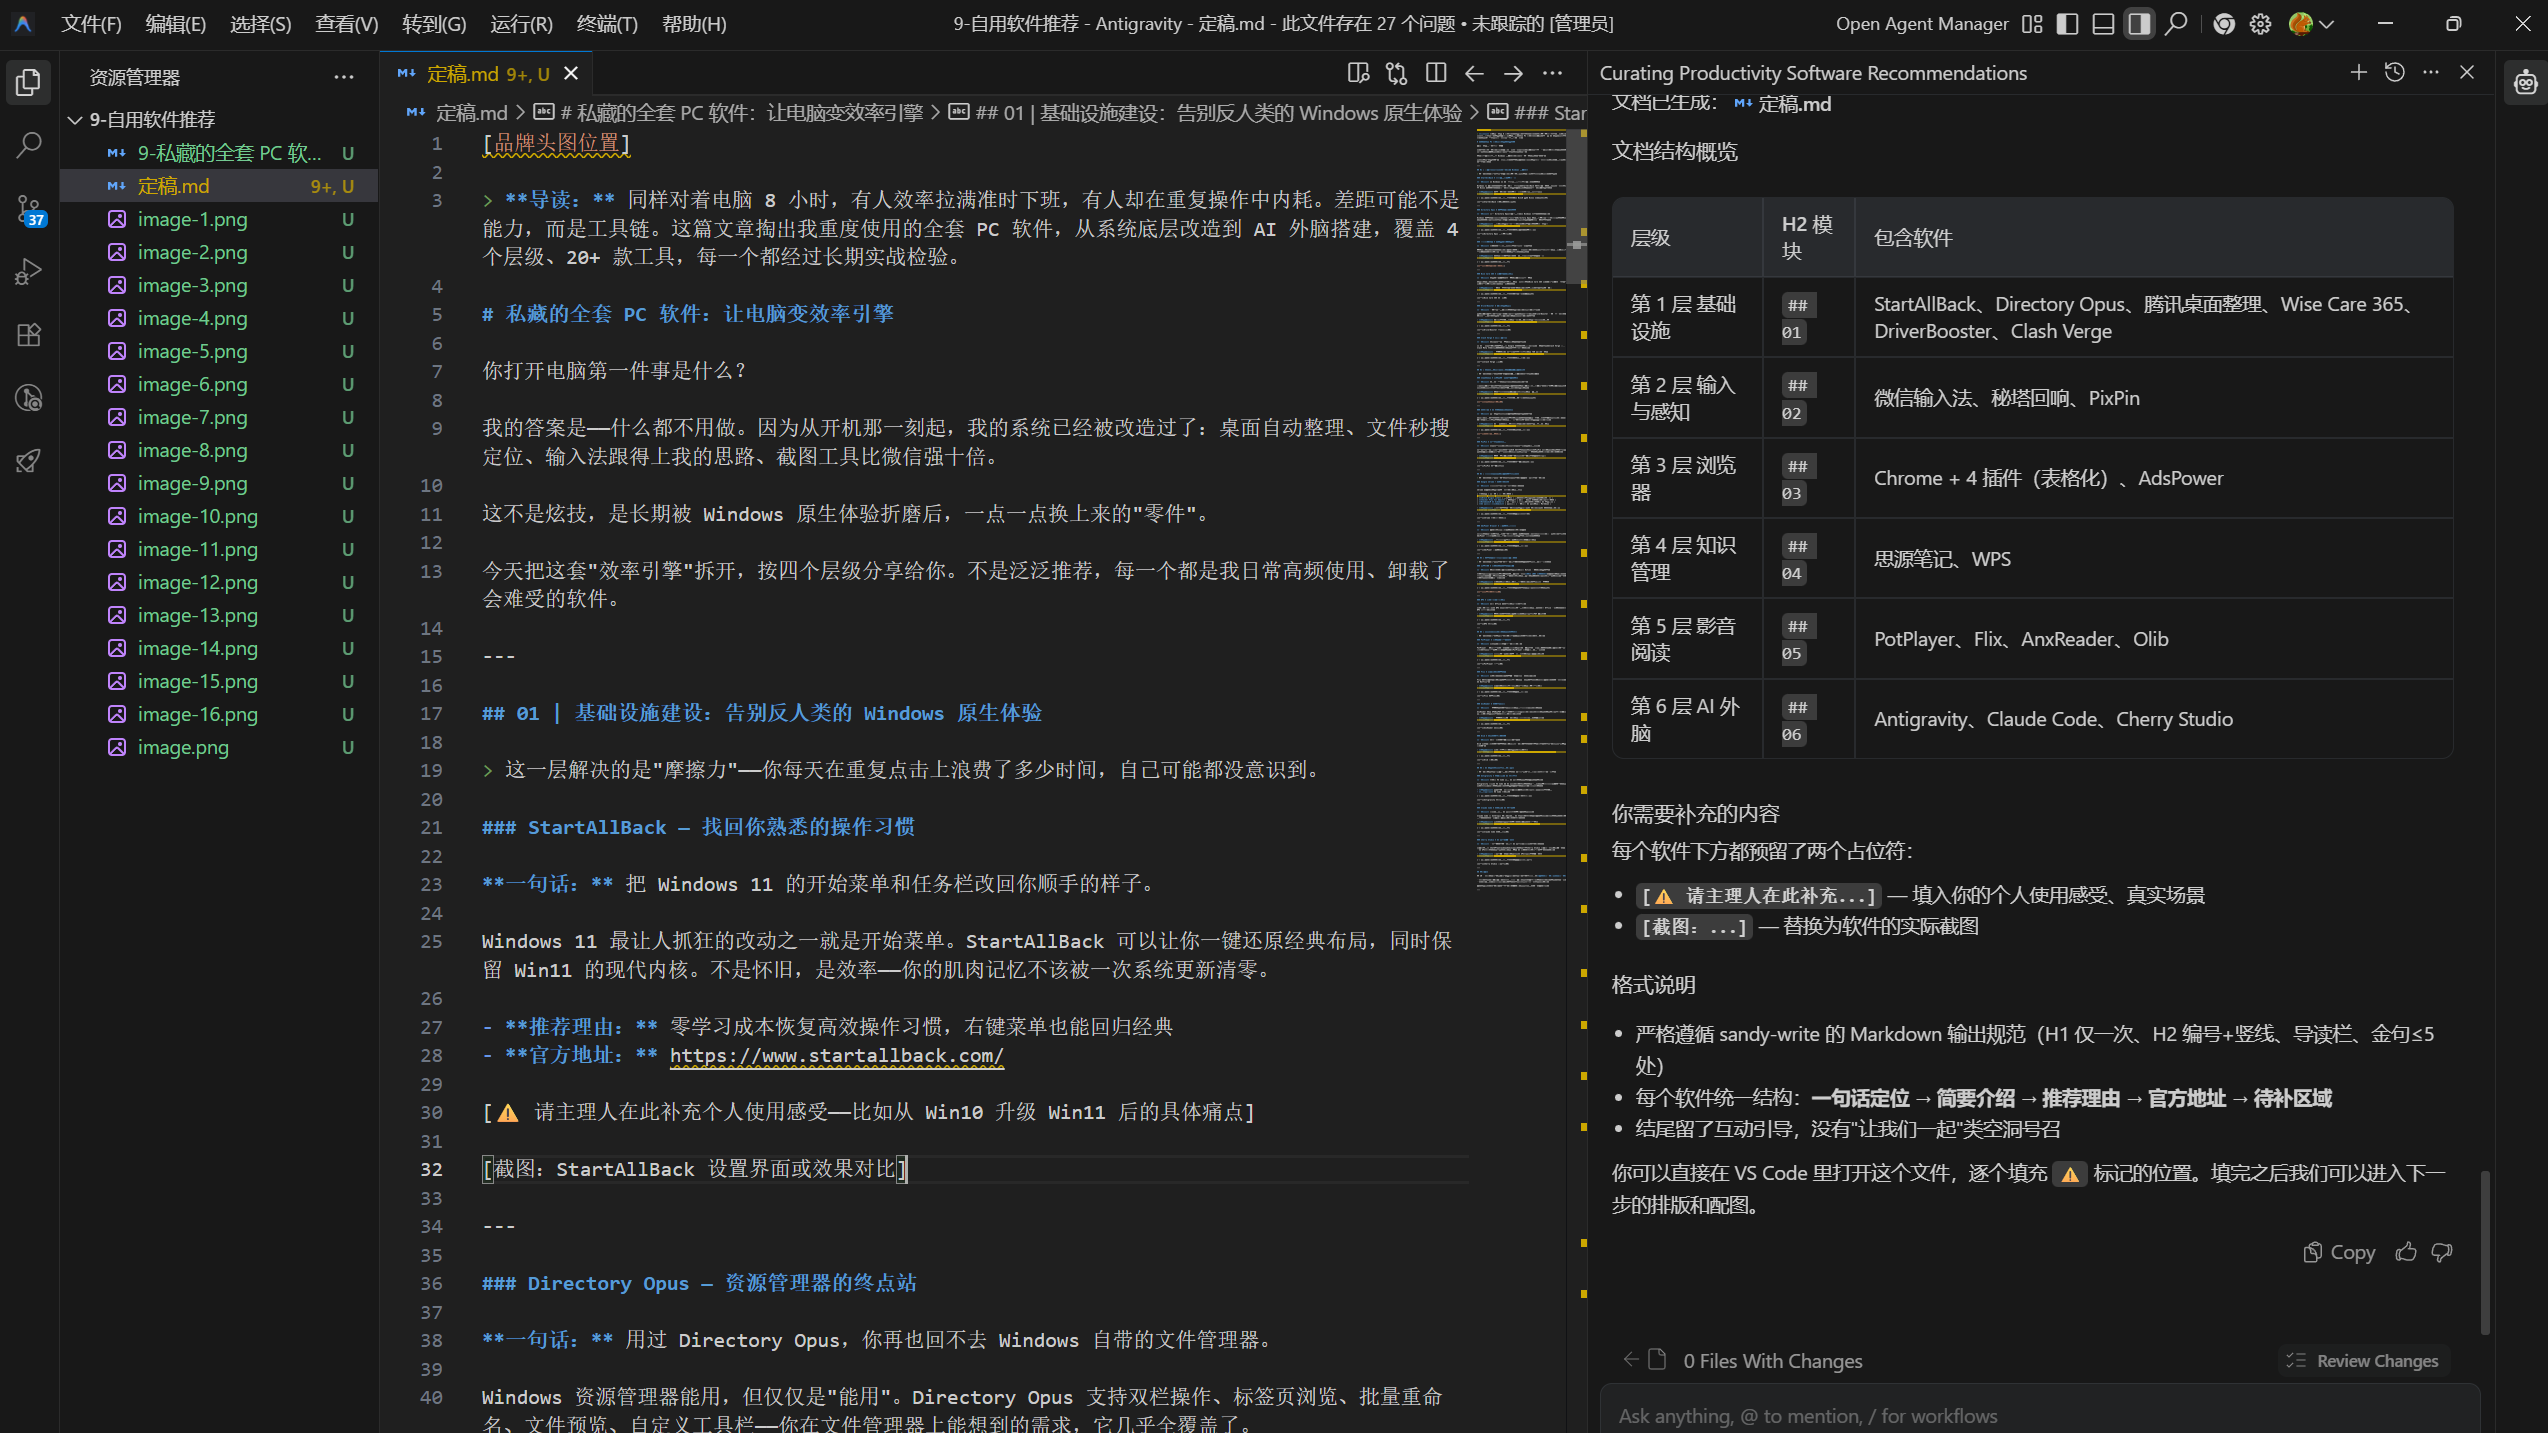Screen dimensions: 2548x1433
Task: Select image-16.png in explorer
Action: [x=218, y=714]
